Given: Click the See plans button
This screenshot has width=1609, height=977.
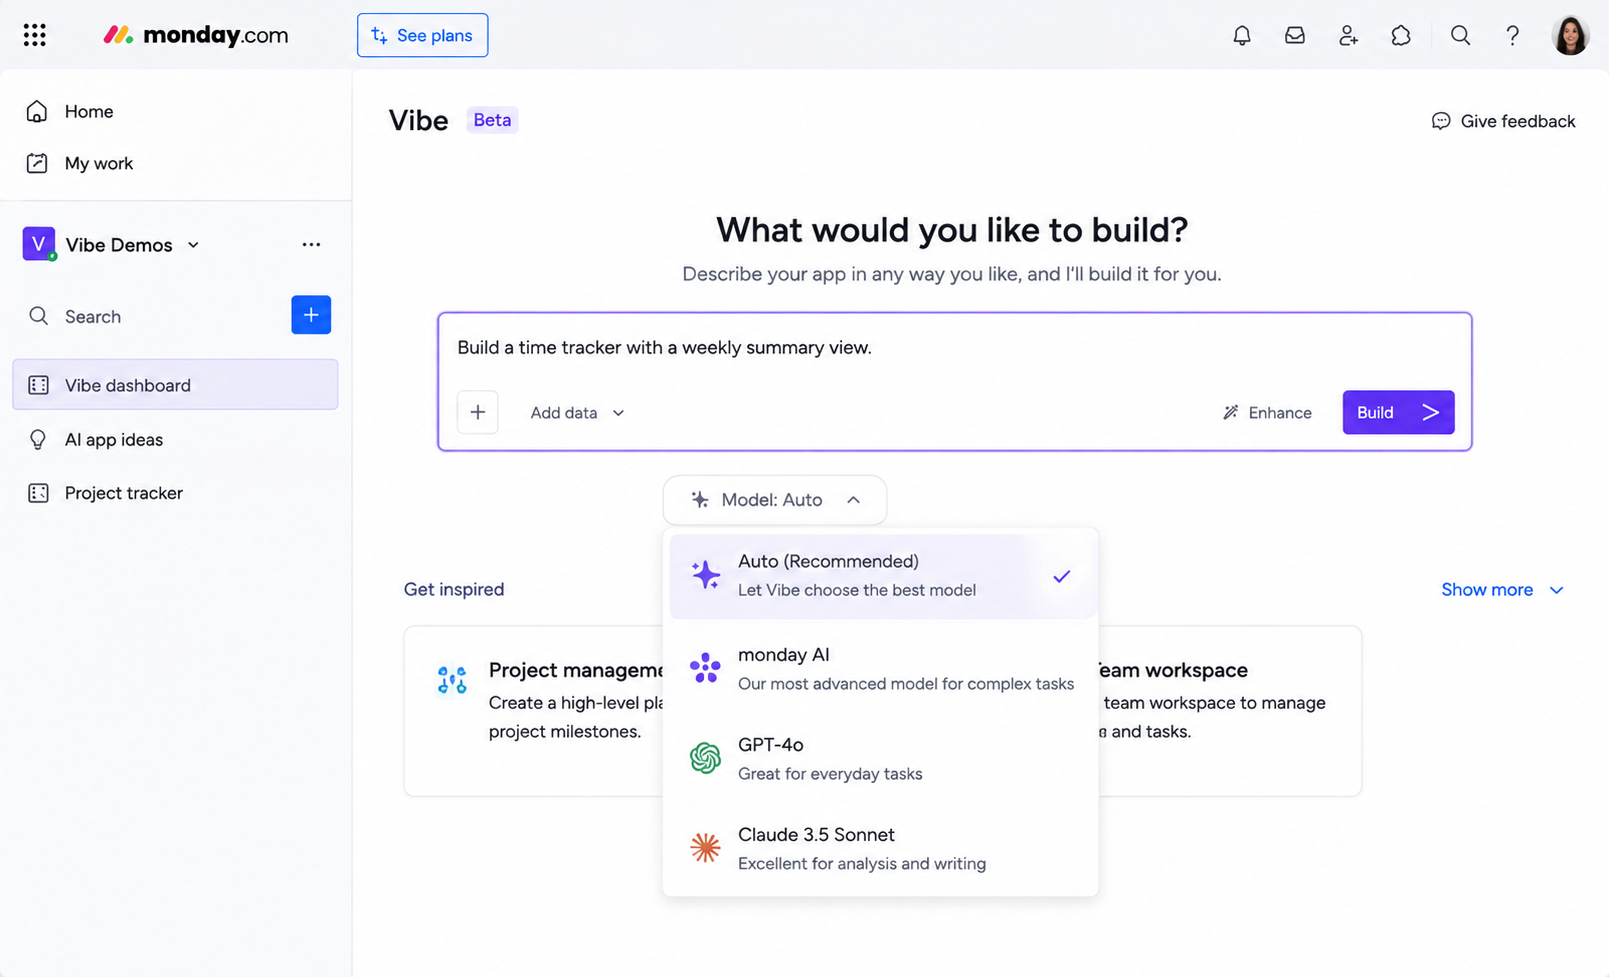Looking at the screenshot, I should pyautogui.click(x=423, y=35).
